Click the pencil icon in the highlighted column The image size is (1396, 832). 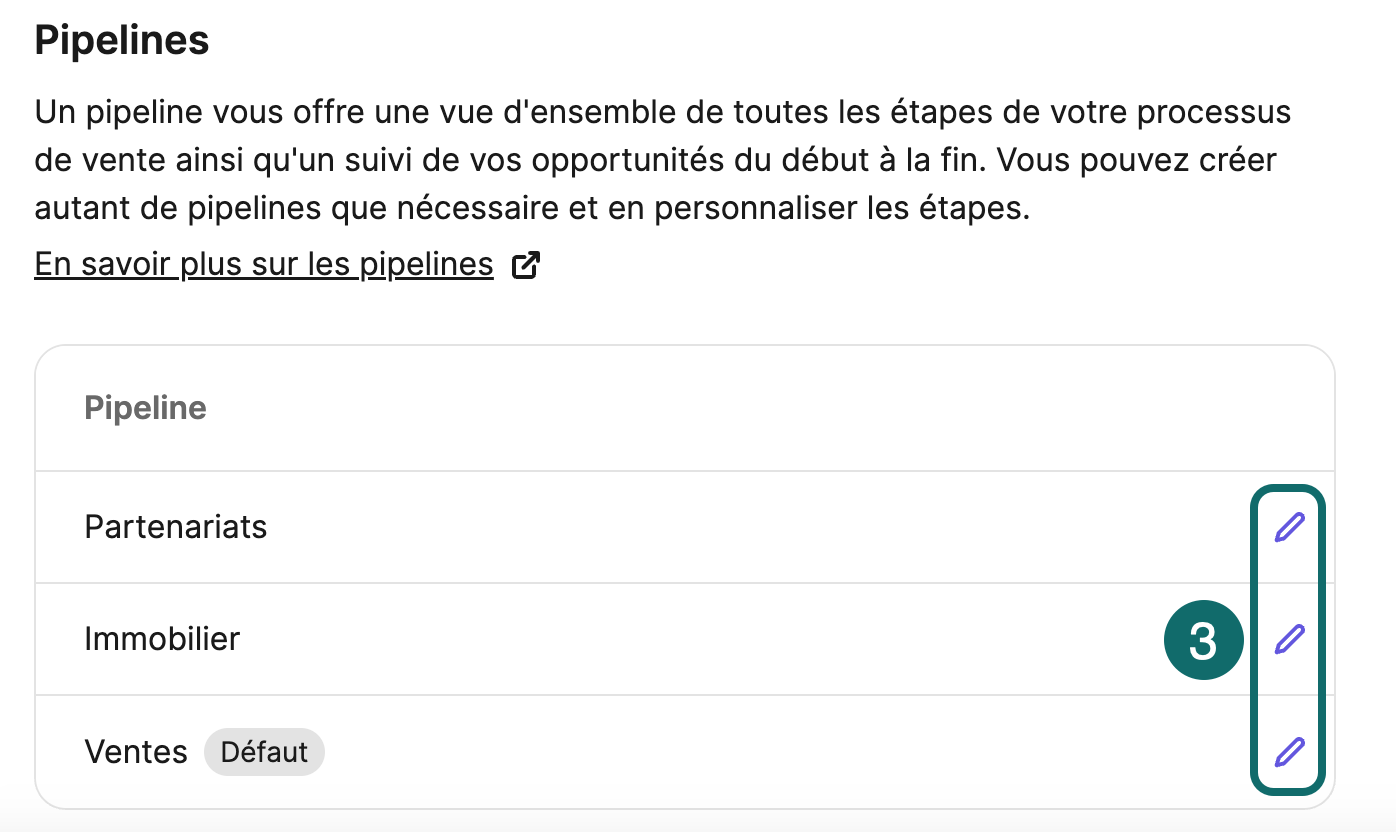click(x=1289, y=639)
